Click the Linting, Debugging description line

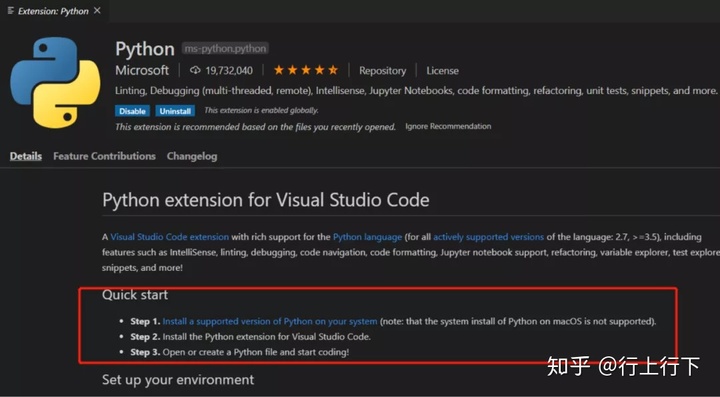[x=416, y=91]
